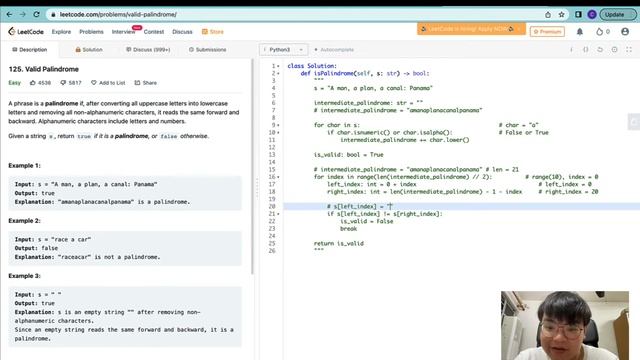Open the editor settings icon
The width and height of the screenshot is (640, 360).
(614, 49)
